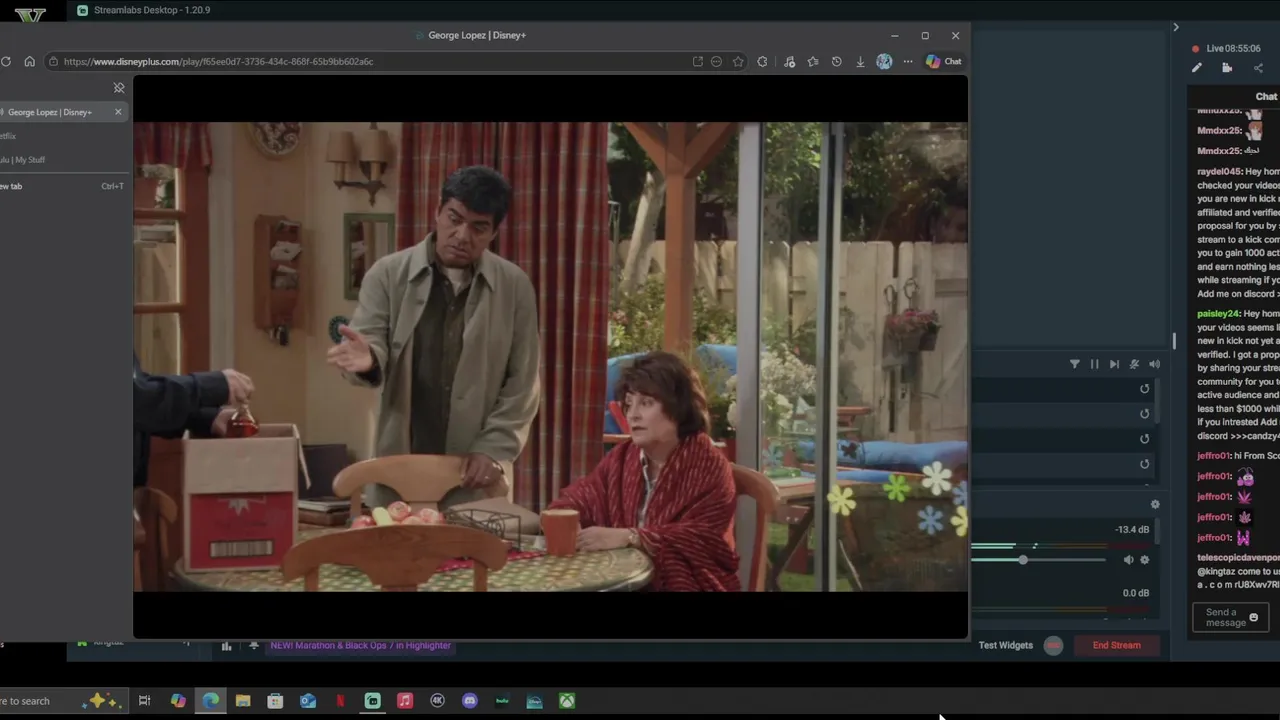Open the gear settings beside the mixer speaker icon
Viewport: 1280px width, 720px height.
(x=1145, y=560)
